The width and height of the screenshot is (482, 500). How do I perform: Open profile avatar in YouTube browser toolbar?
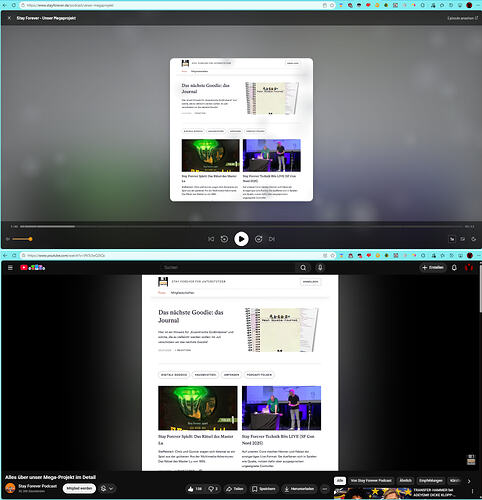click(x=470, y=255)
